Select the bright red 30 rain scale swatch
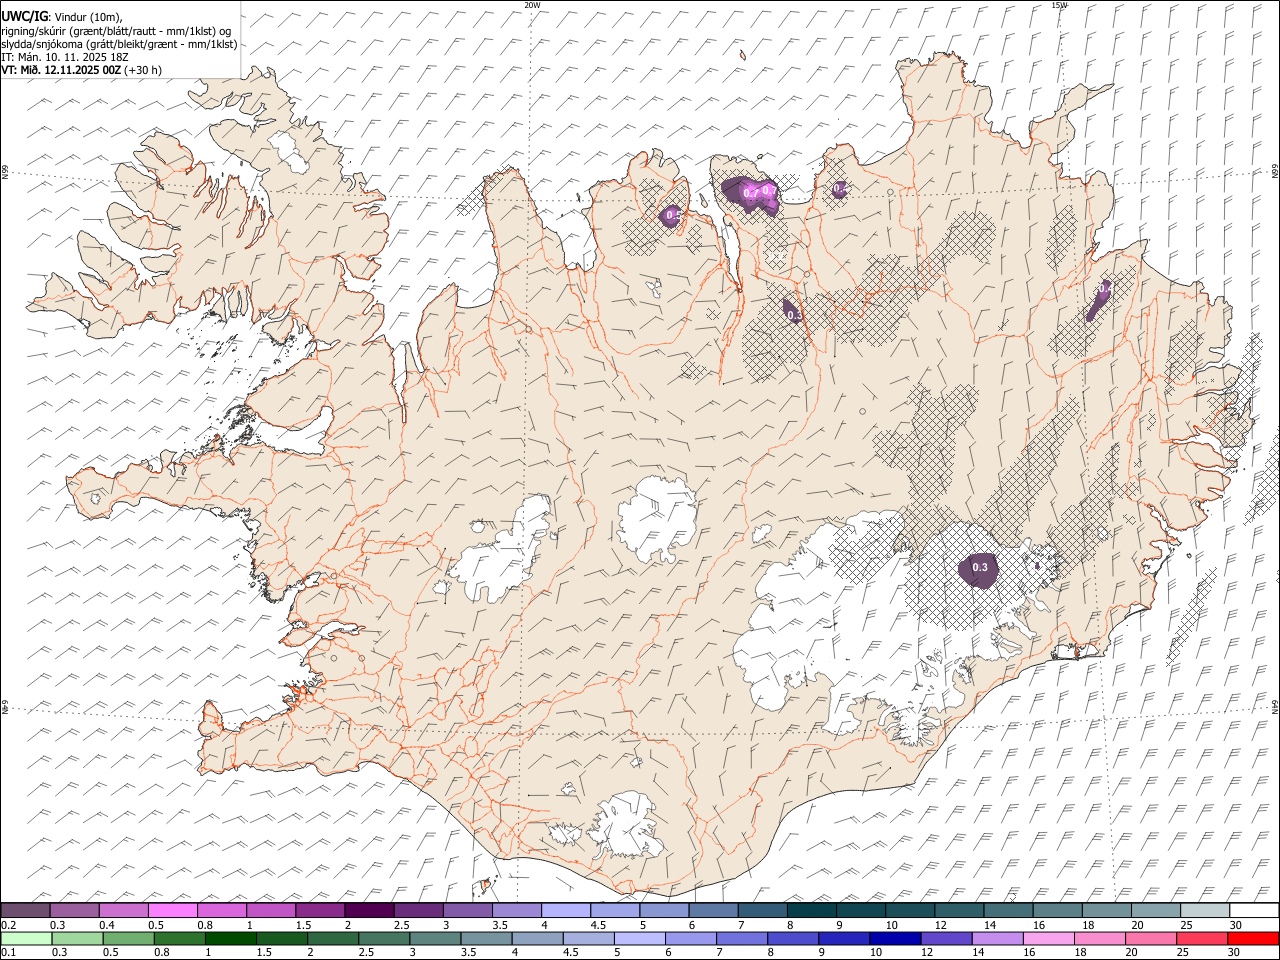This screenshot has height=960, width=1280. pos(1254,938)
